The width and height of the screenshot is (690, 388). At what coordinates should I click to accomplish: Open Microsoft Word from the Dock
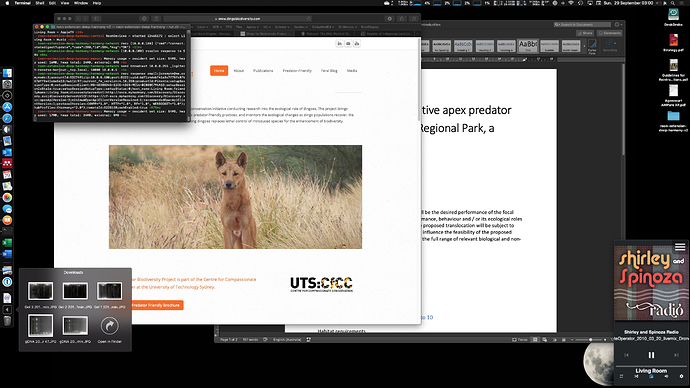click(7, 254)
